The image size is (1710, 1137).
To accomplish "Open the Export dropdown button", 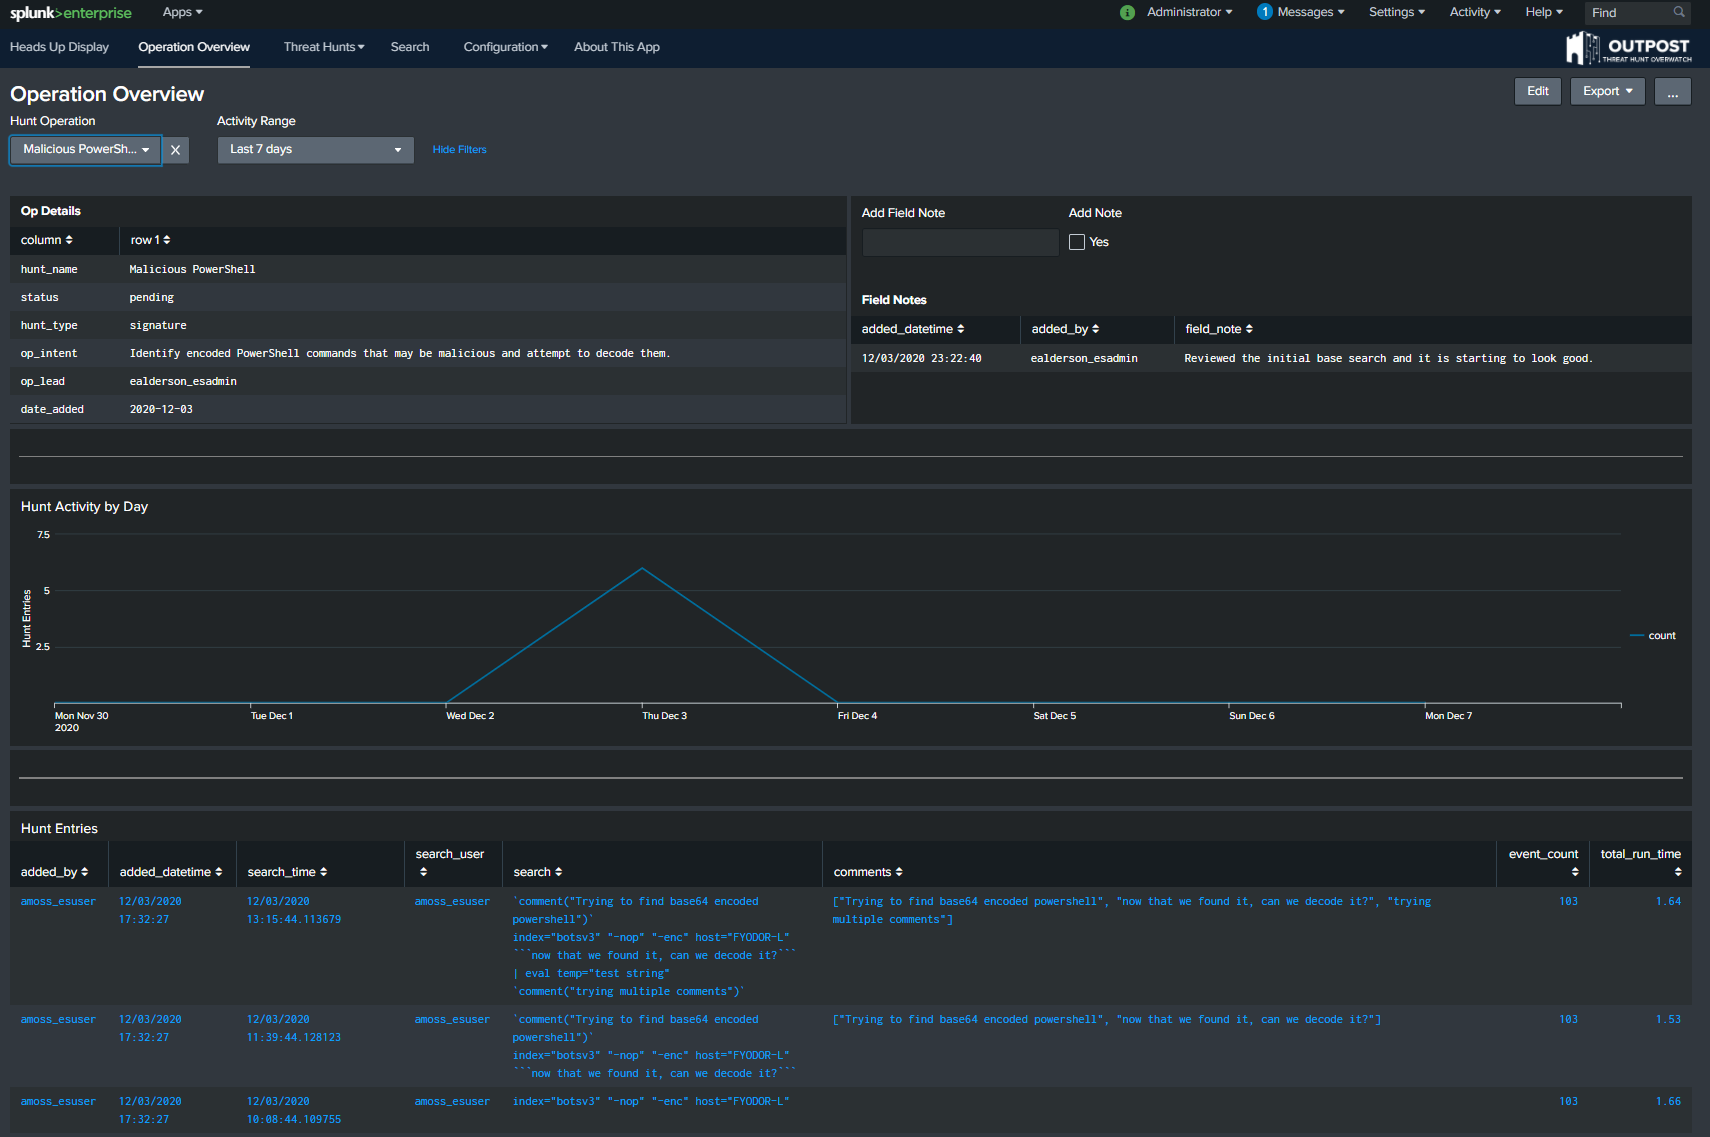I will 1608,92.
